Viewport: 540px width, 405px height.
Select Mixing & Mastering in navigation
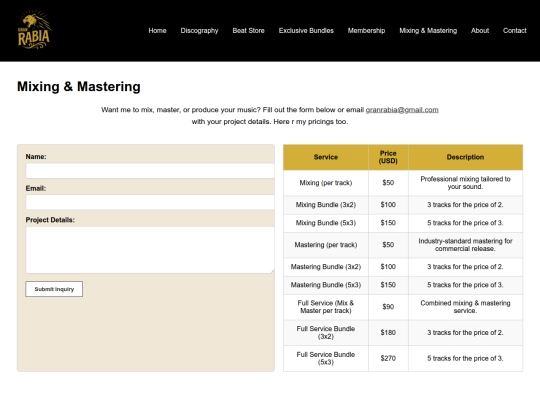tap(428, 31)
